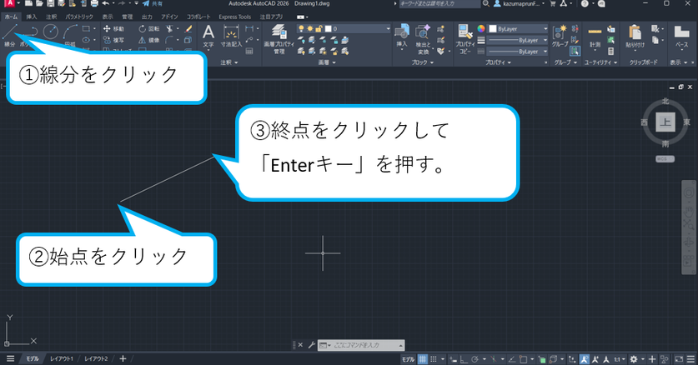Viewport: 698px width, 365px height.
Task: Expand the Utilities (ユーティリティ) panel
Action: point(601,63)
